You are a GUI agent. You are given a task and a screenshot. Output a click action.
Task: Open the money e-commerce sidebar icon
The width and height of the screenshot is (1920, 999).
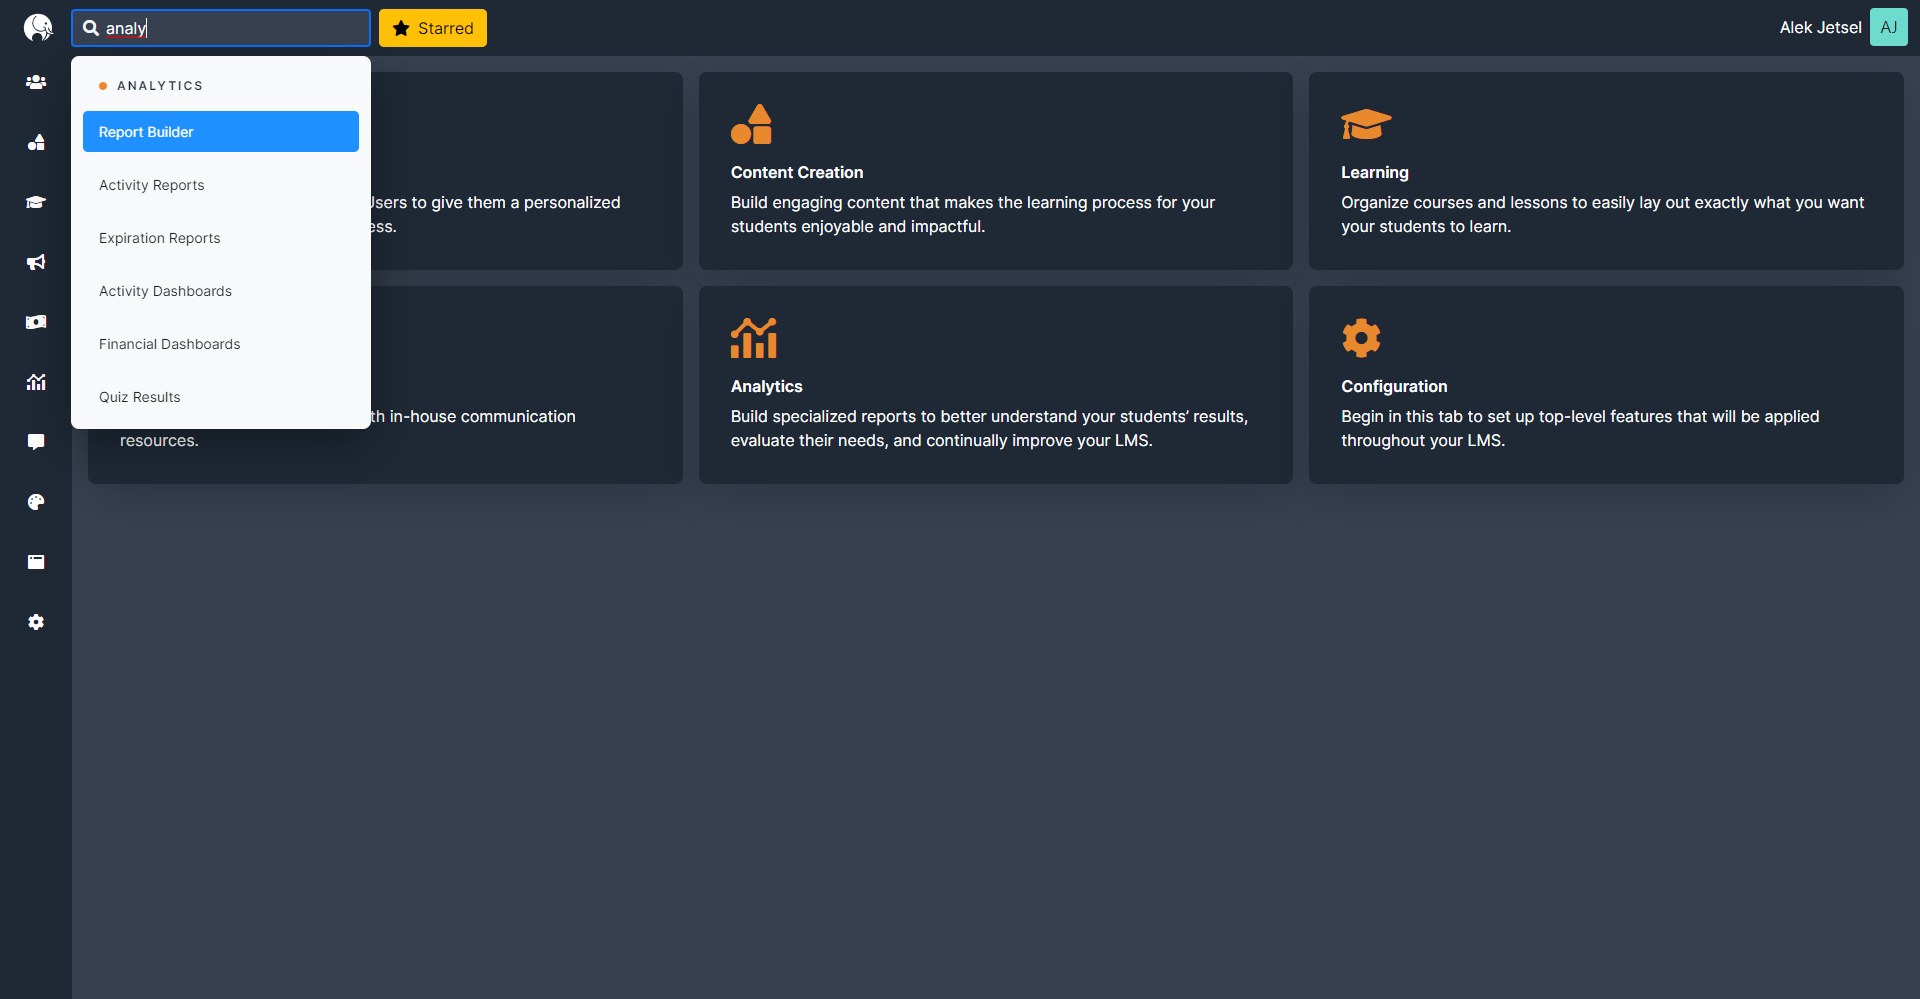click(x=36, y=322)
